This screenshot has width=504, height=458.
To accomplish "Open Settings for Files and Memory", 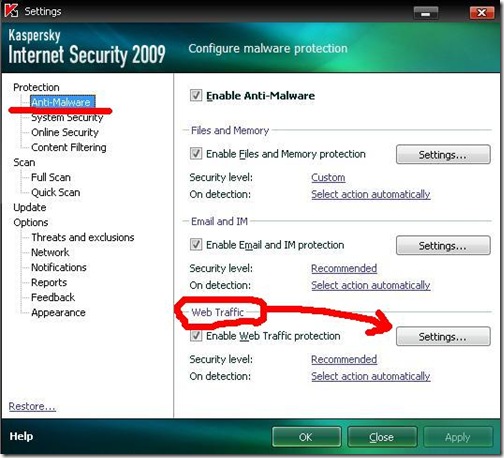I will coord(443,154).
